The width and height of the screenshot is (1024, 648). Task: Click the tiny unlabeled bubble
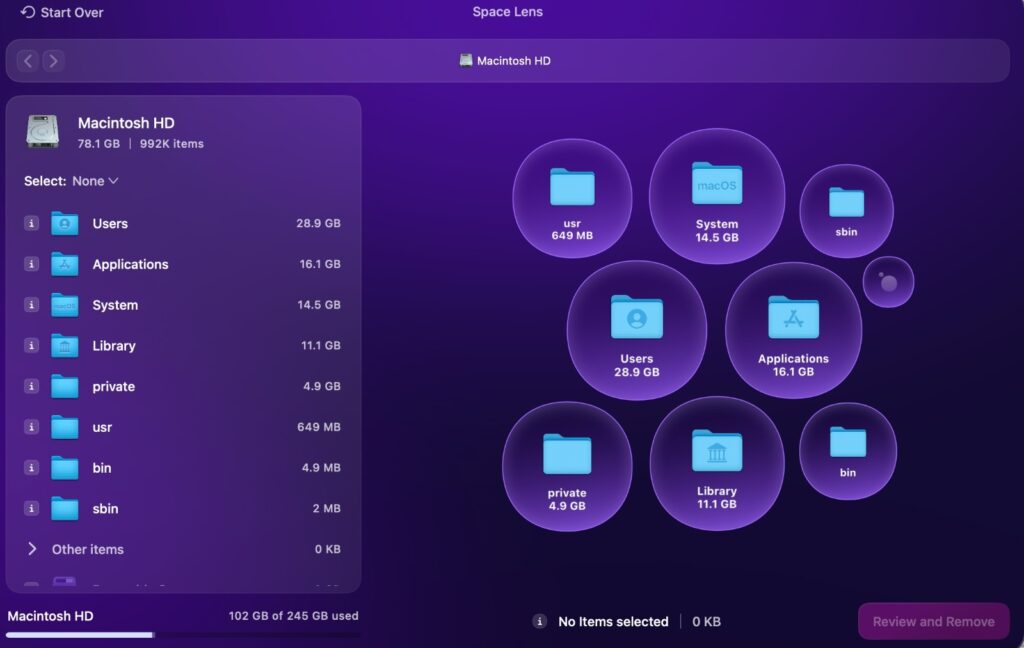[x=888, y=282]
